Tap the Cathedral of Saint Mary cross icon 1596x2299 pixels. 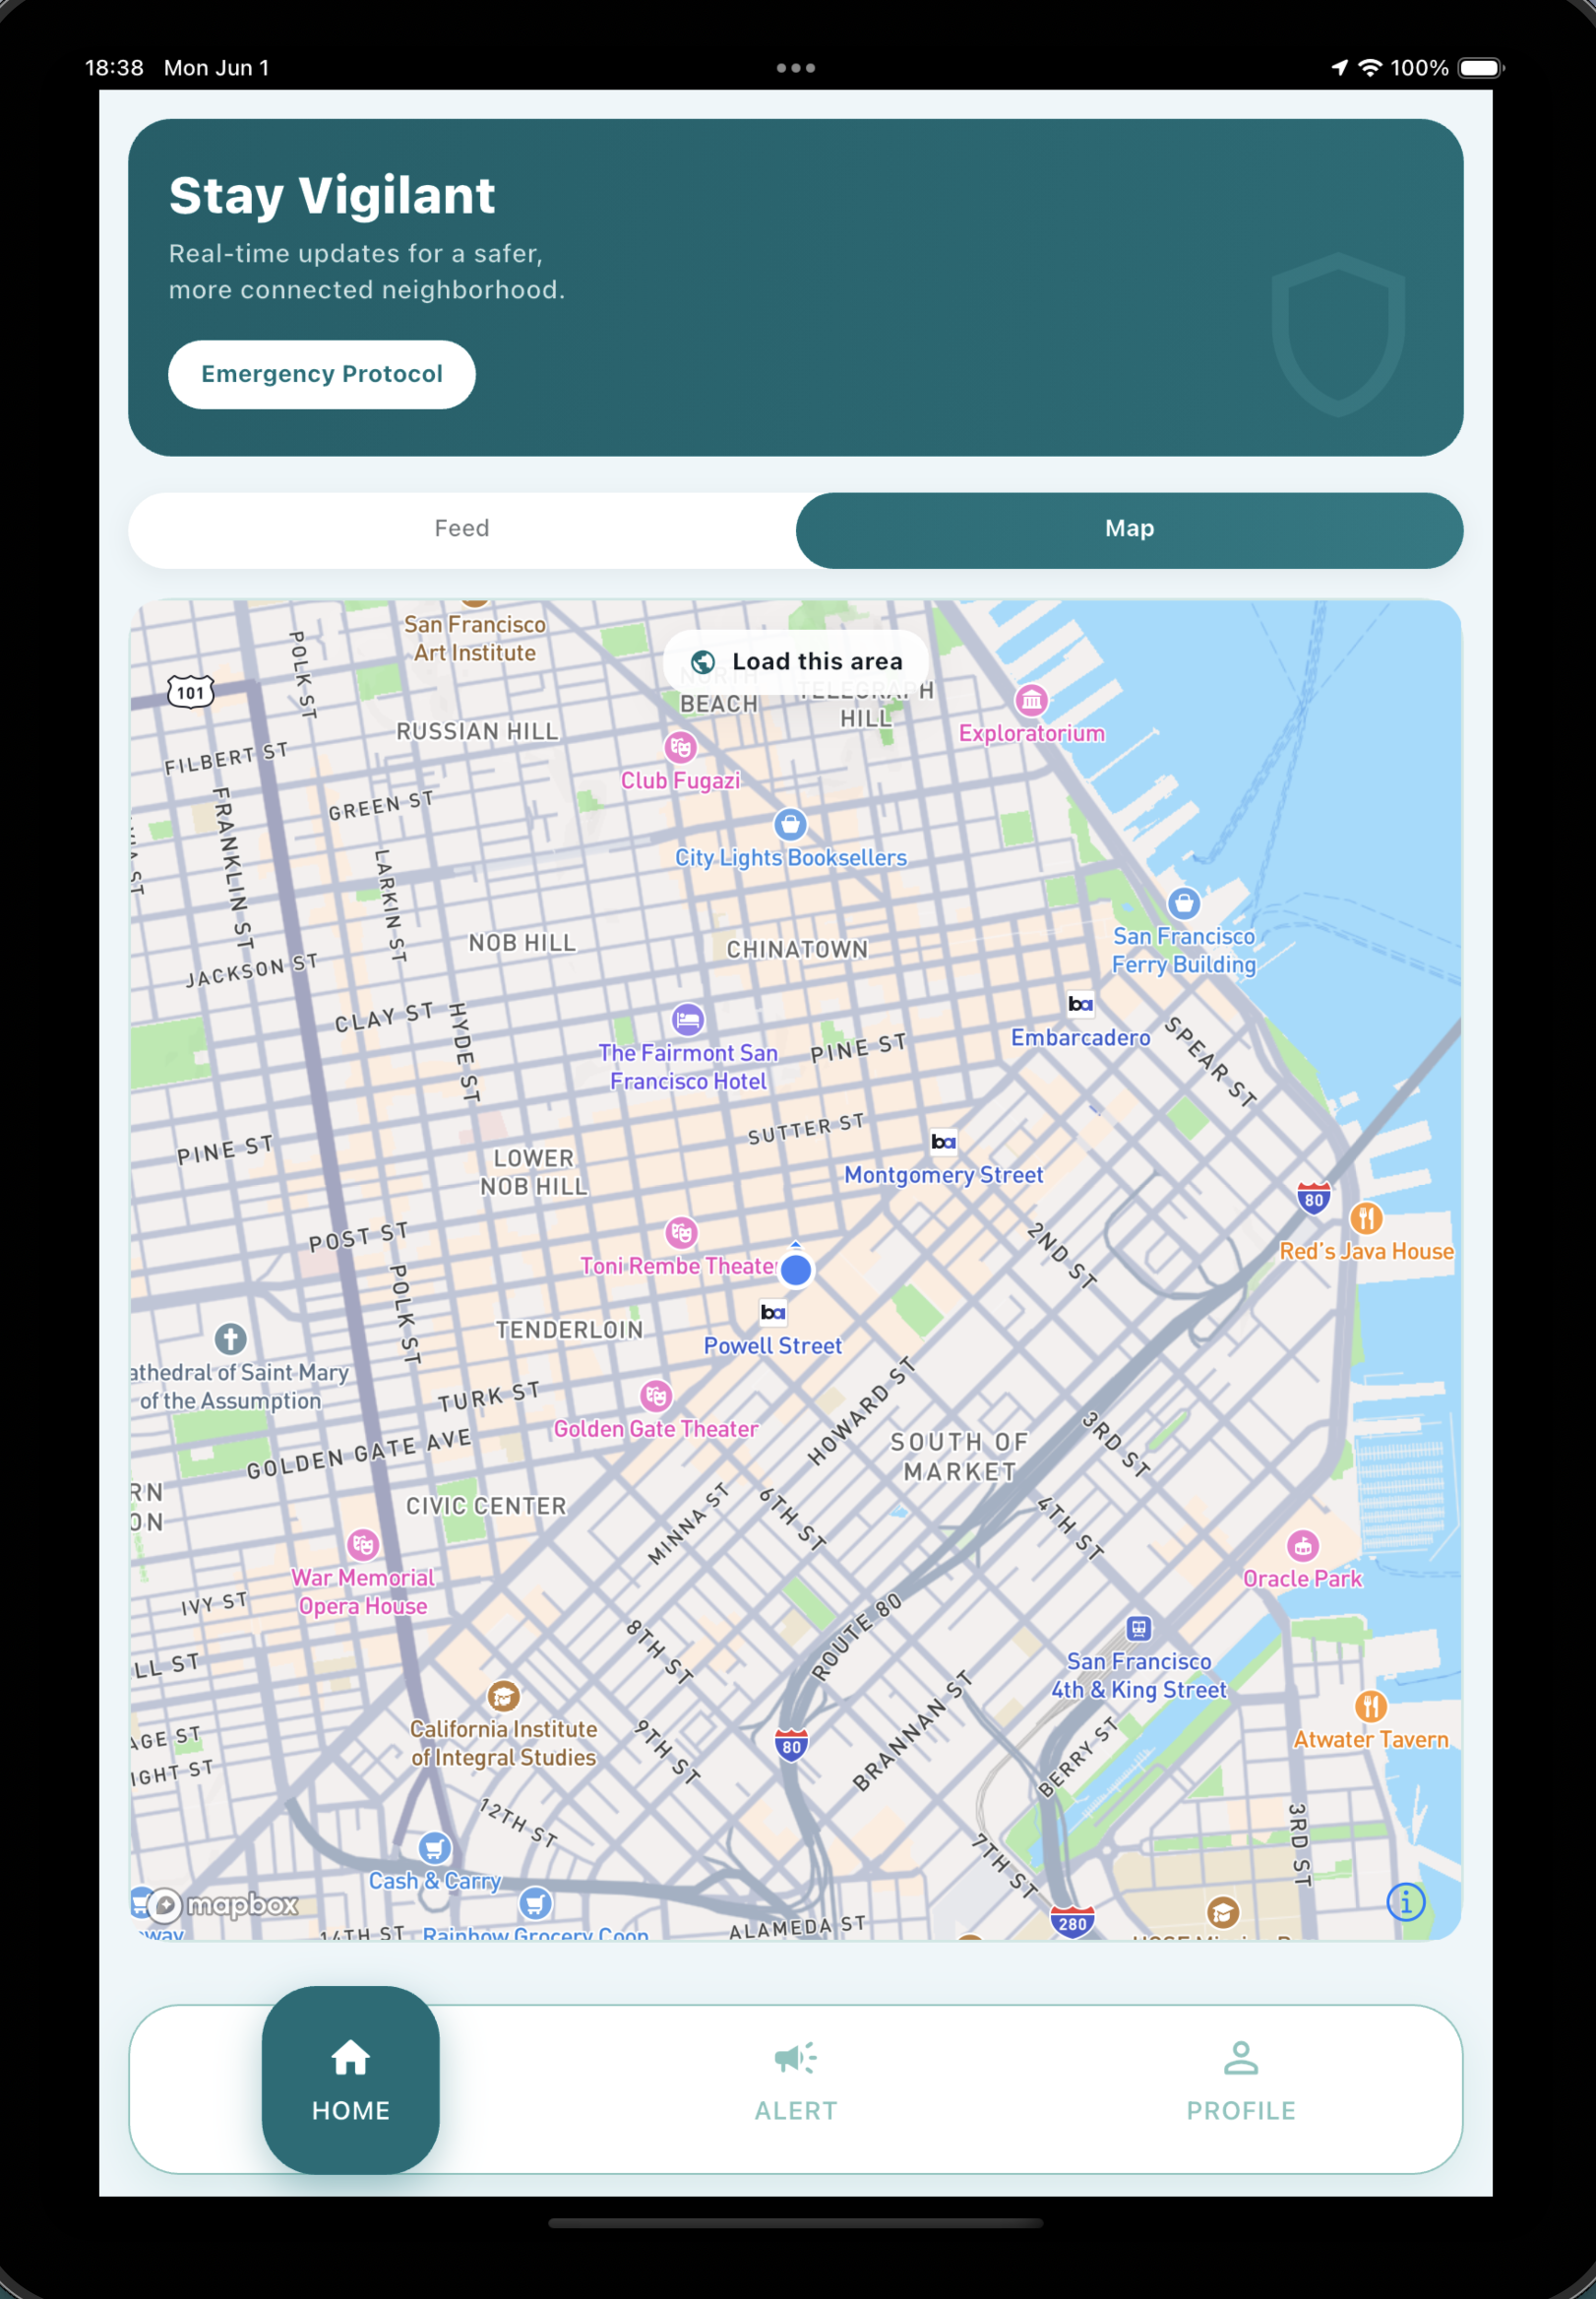230,1339
